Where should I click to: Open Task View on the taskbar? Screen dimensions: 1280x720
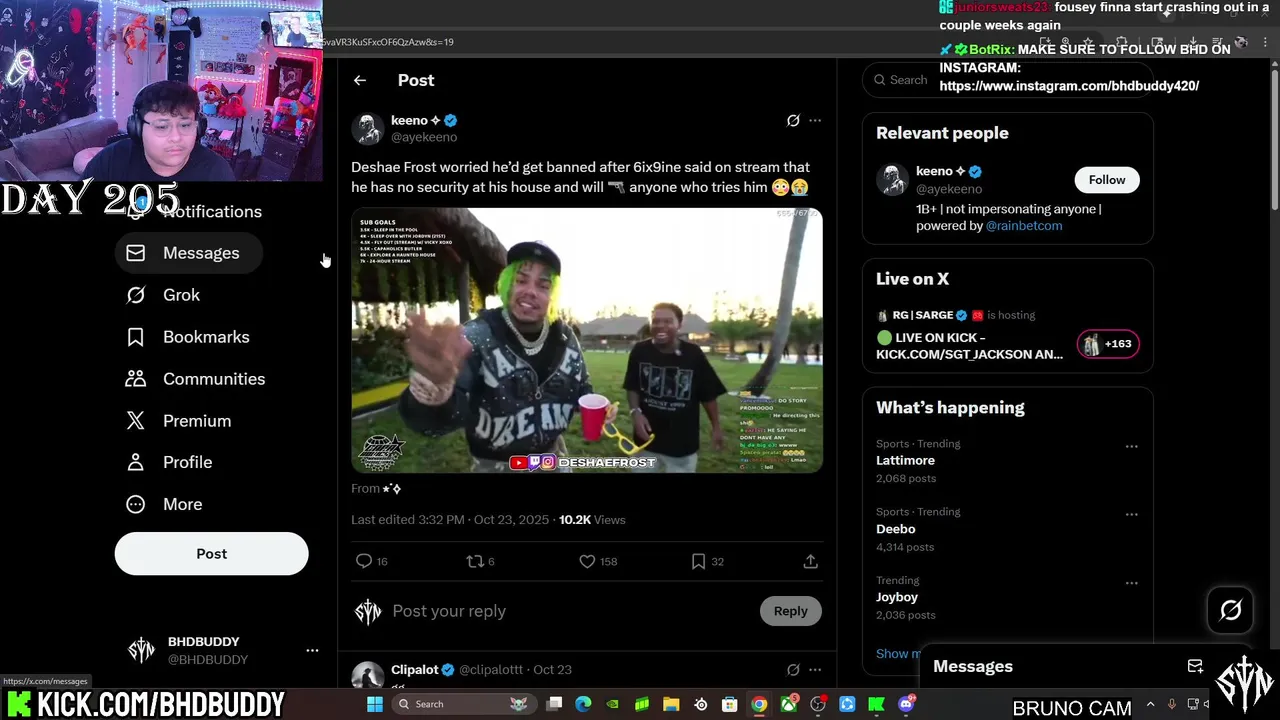coord(554,704)
